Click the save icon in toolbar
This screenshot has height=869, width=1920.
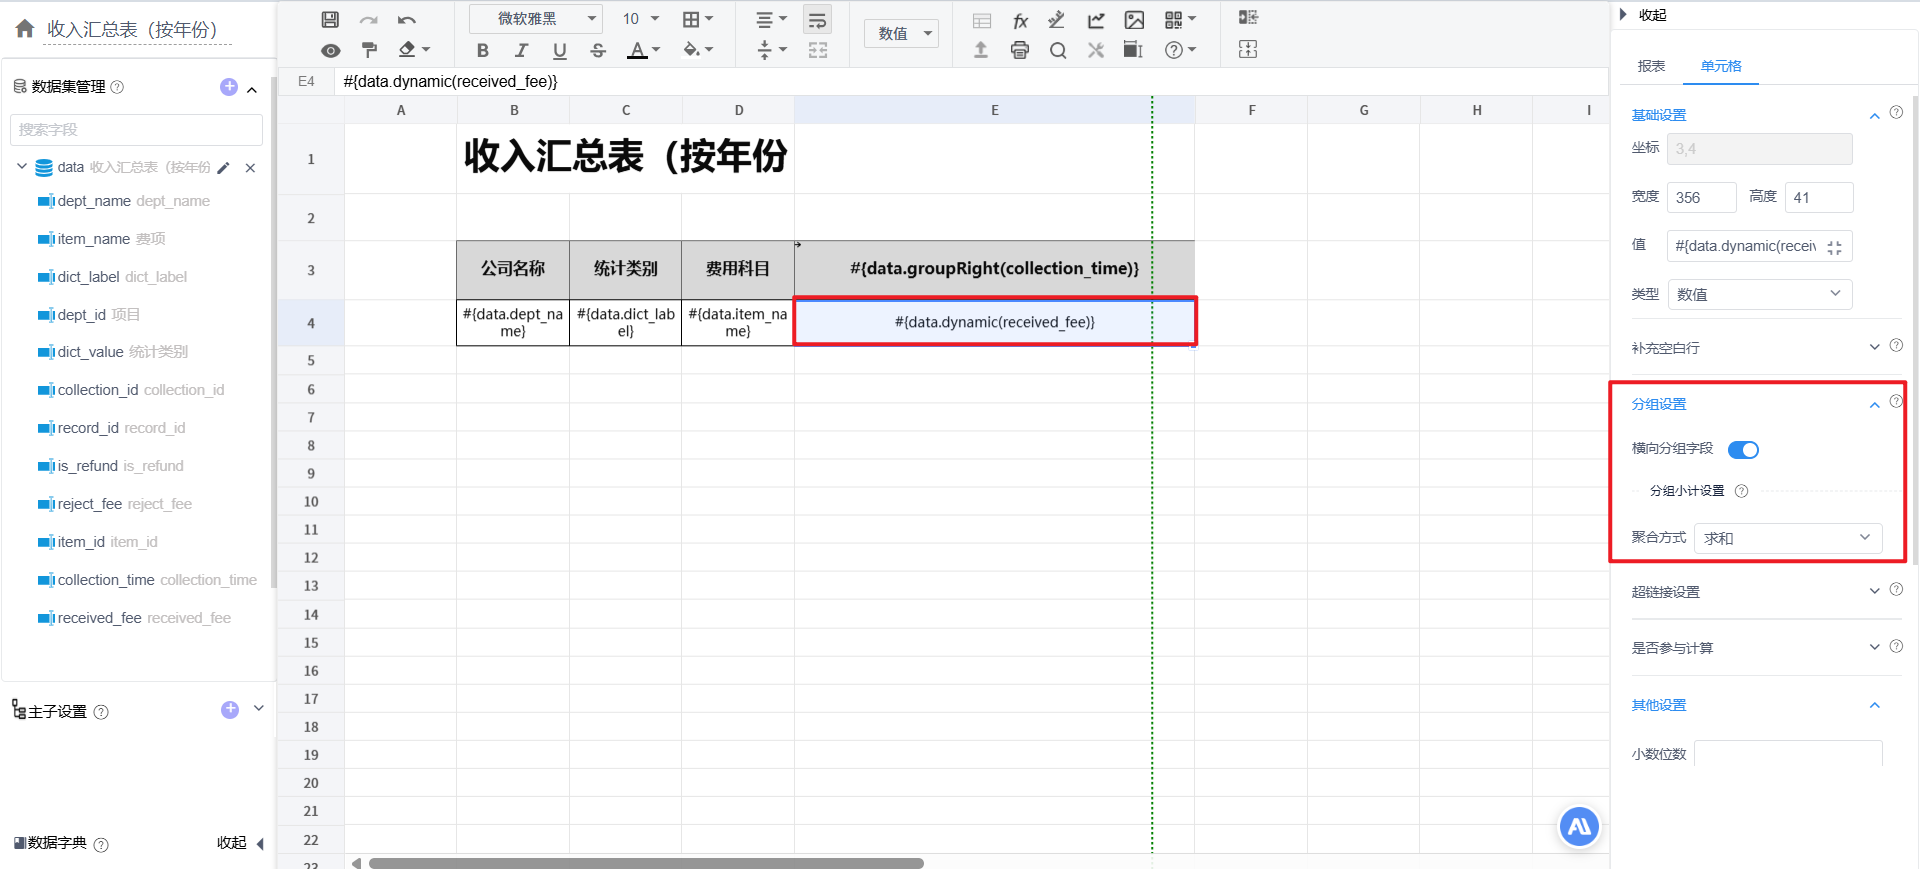330,19
